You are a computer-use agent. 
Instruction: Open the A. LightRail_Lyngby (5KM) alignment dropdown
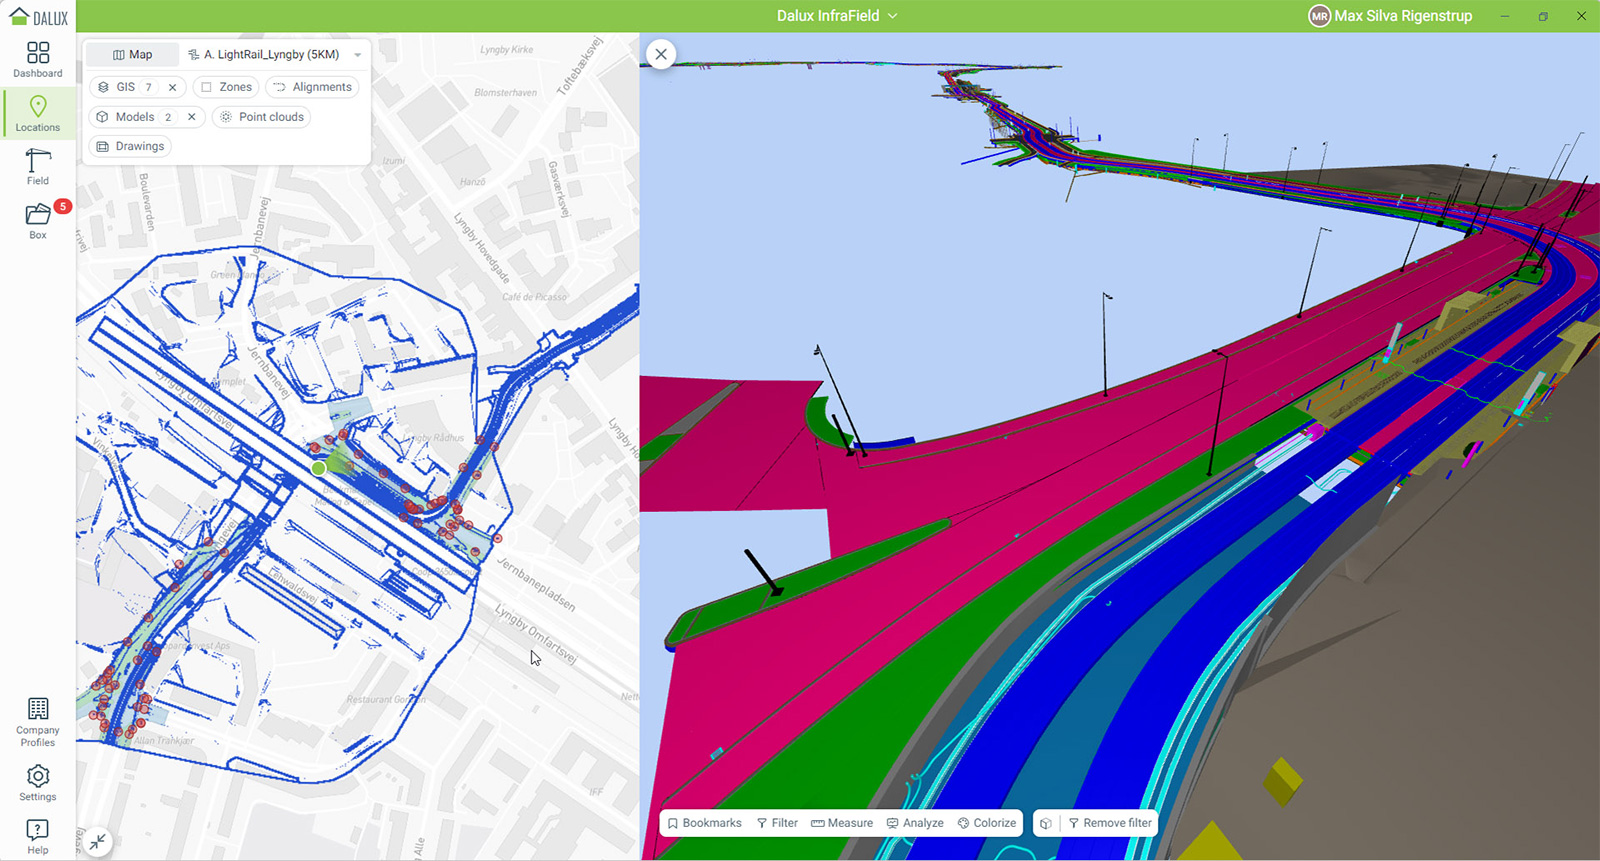(x=274, y=55)
